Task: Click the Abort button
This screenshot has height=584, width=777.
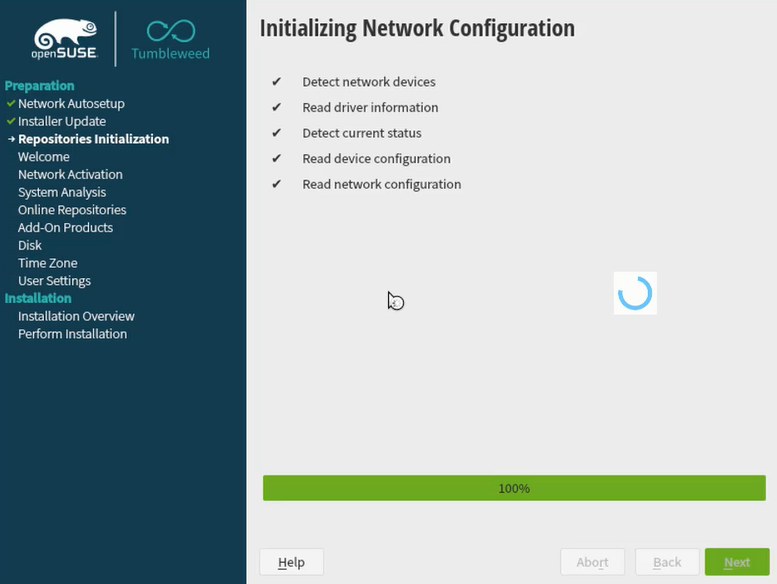Action: coord(592,562)
